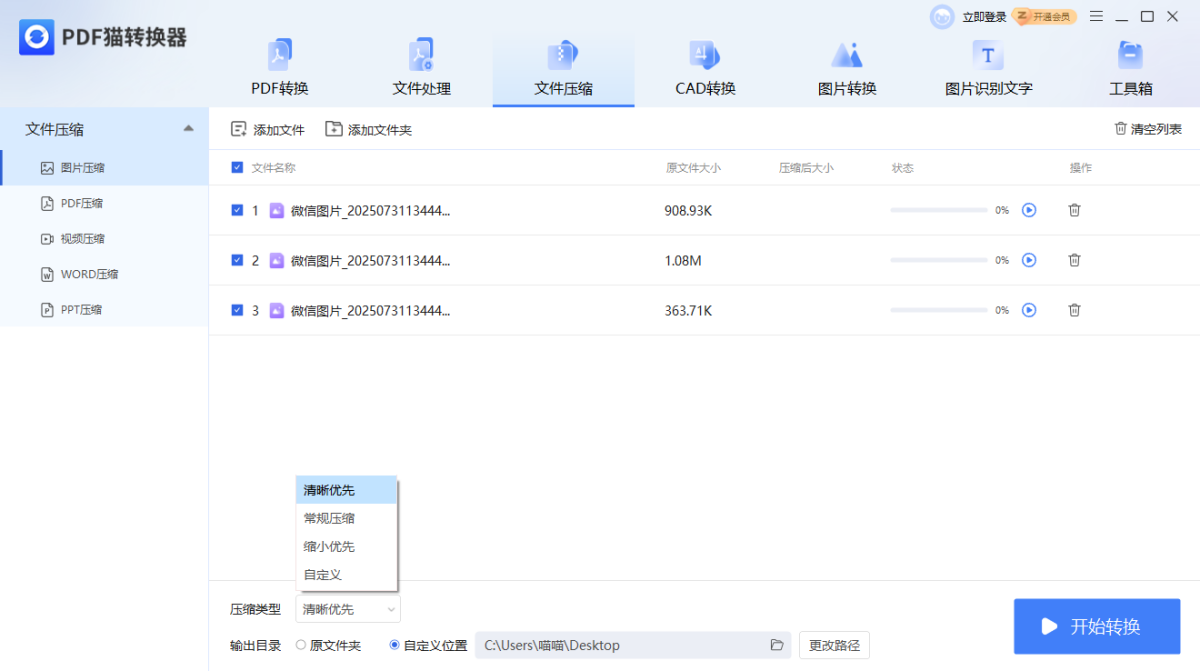Open the 工具箱 toolbox icon

[1130, 56]
